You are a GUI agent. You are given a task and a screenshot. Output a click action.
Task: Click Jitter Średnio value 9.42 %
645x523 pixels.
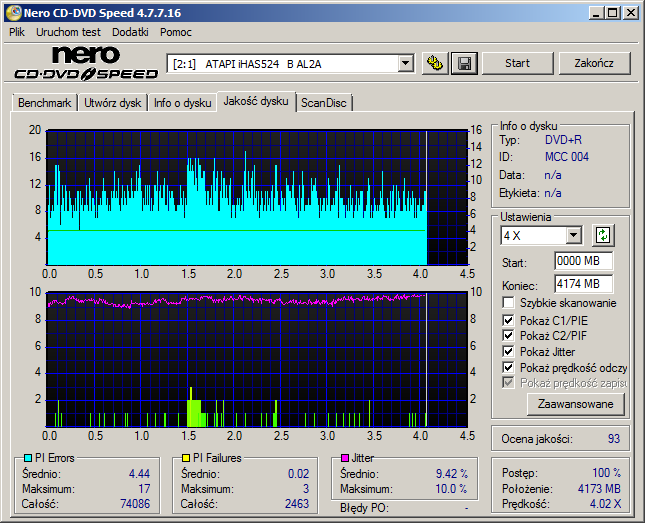(x=452, y=474)
